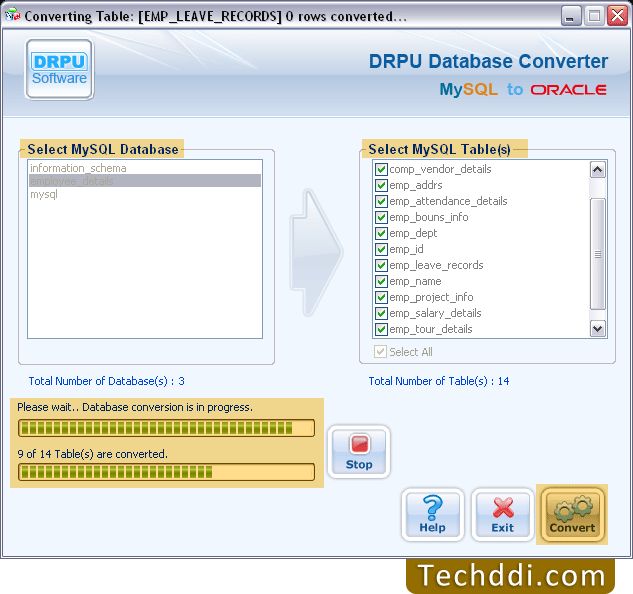Viewport: 633px width, 594px height.
Task: Toggle the emp_attendance_details checkbox
Action: 381,201
